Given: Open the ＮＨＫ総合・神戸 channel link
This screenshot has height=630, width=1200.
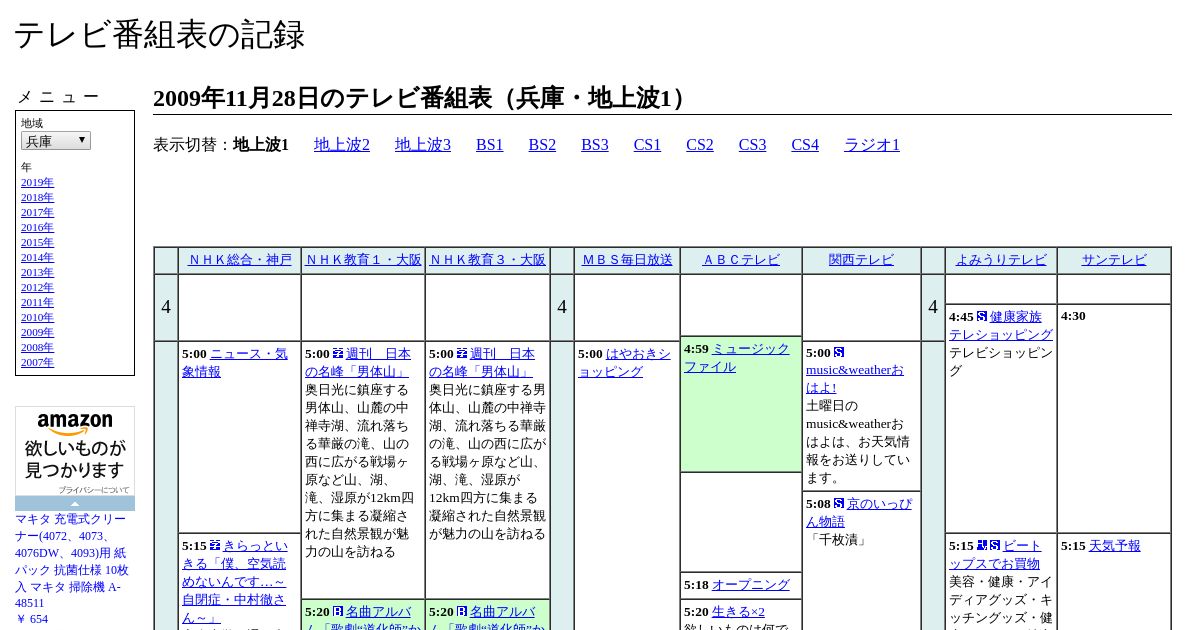Looking at the screenshot, I should (x=240, y=260).
